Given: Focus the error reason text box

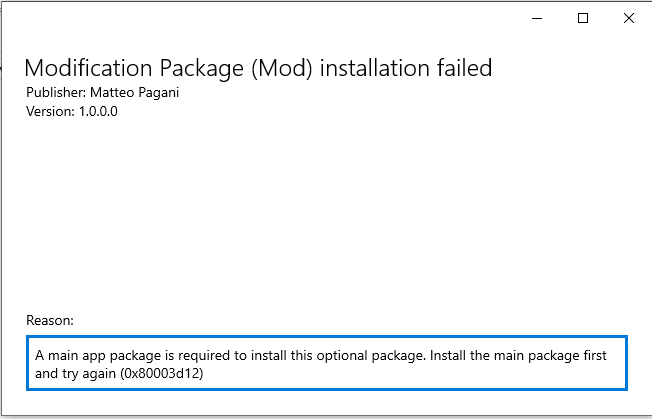Looking at the screenshot, I should [x=326, y=364].
